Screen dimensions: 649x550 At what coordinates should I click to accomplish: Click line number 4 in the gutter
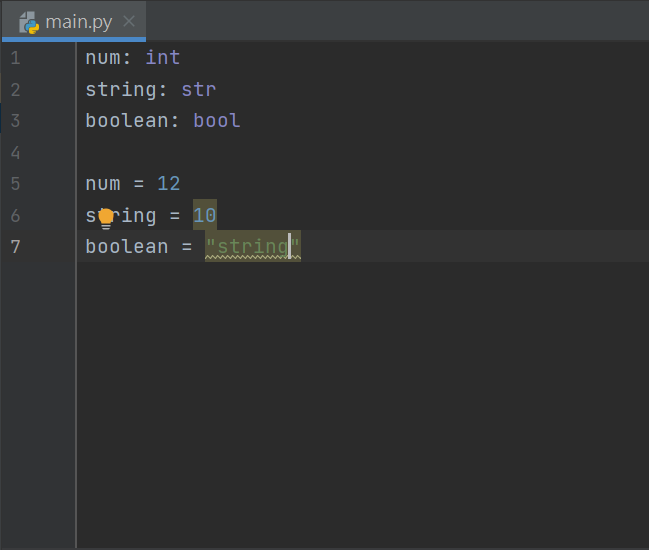15,153
